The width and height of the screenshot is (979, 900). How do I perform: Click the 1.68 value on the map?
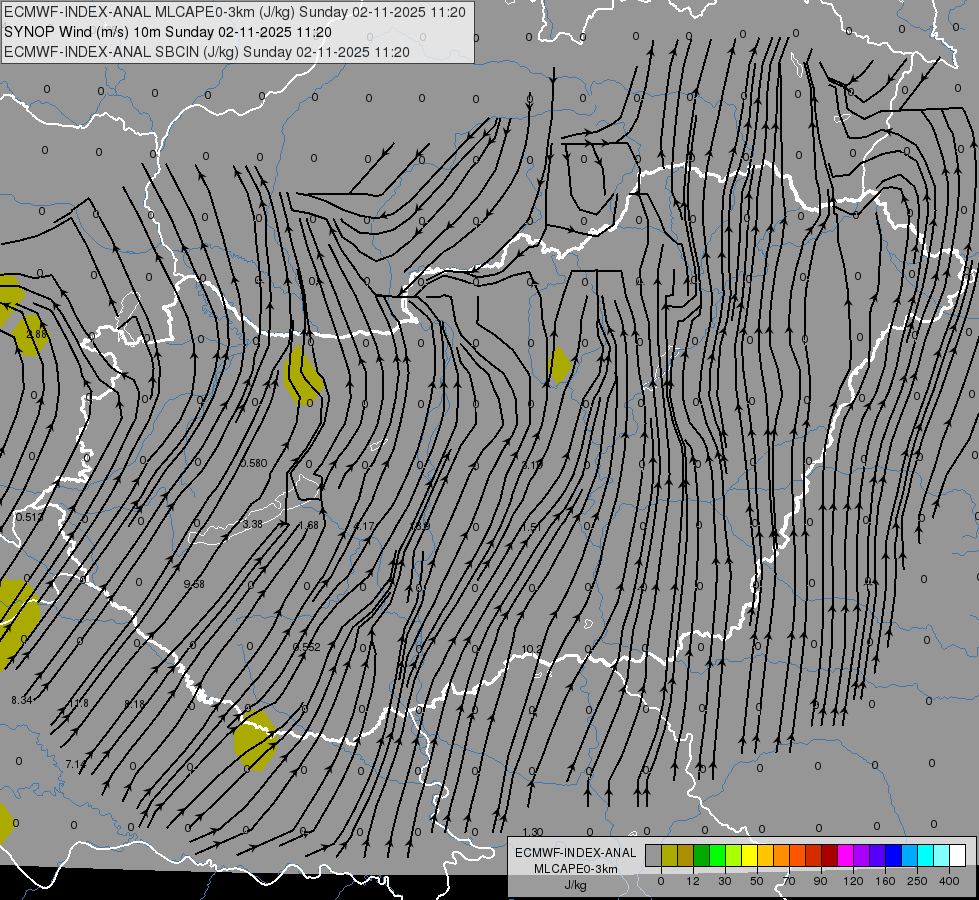click(x=308, y=525)
